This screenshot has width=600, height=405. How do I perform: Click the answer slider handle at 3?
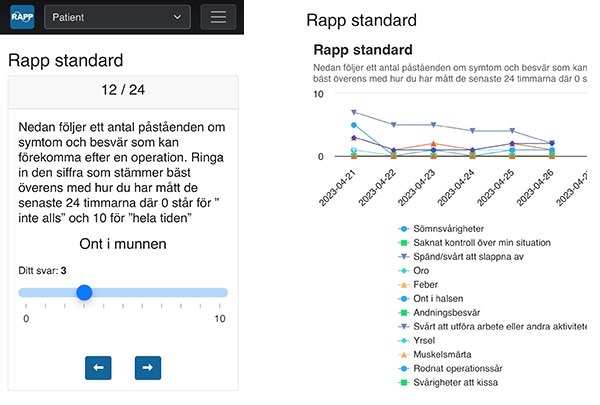[x=84, y=292]
